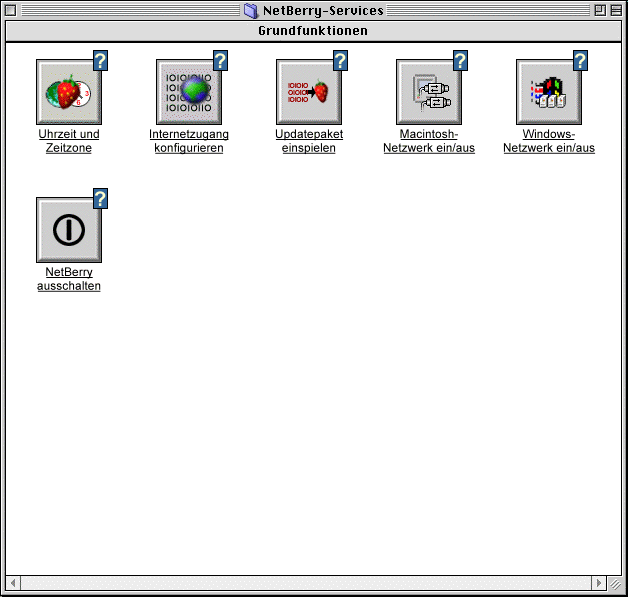Open help badge for Uhrzeit und Zeitzone
Viewport: 628px width, 597px height.
tap(101, 60)
